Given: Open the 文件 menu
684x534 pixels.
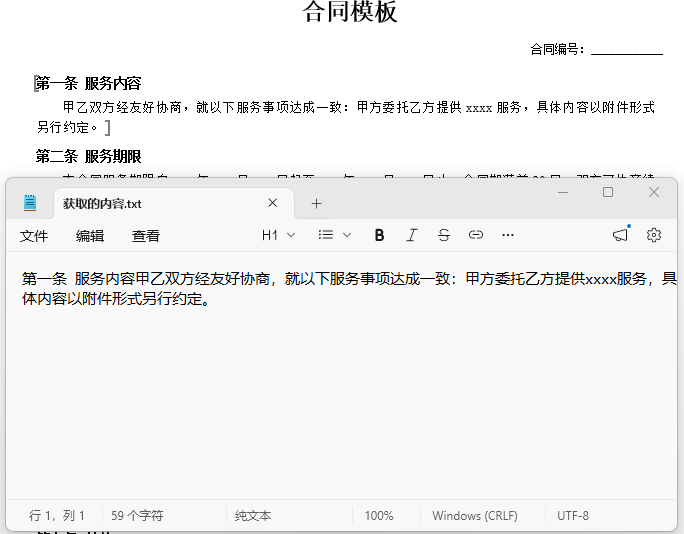Looking at the screenshot, I should coord(34,236).
